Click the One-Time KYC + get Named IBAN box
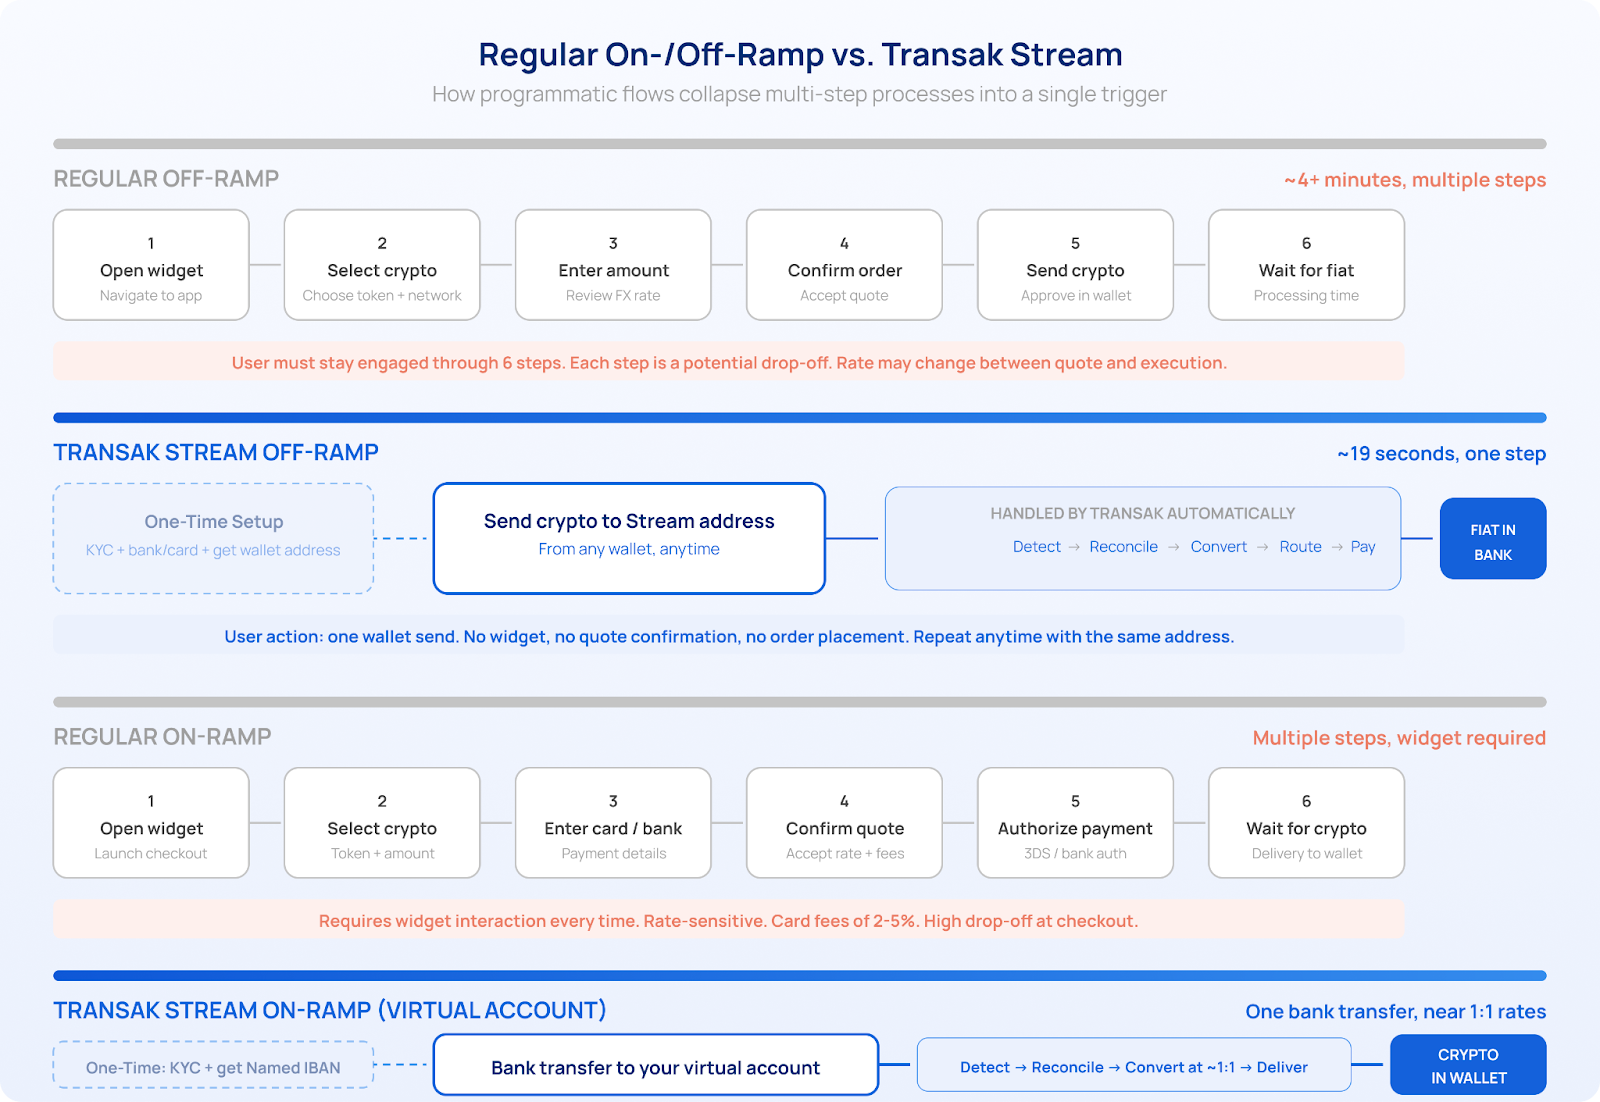 [213, 1067]
